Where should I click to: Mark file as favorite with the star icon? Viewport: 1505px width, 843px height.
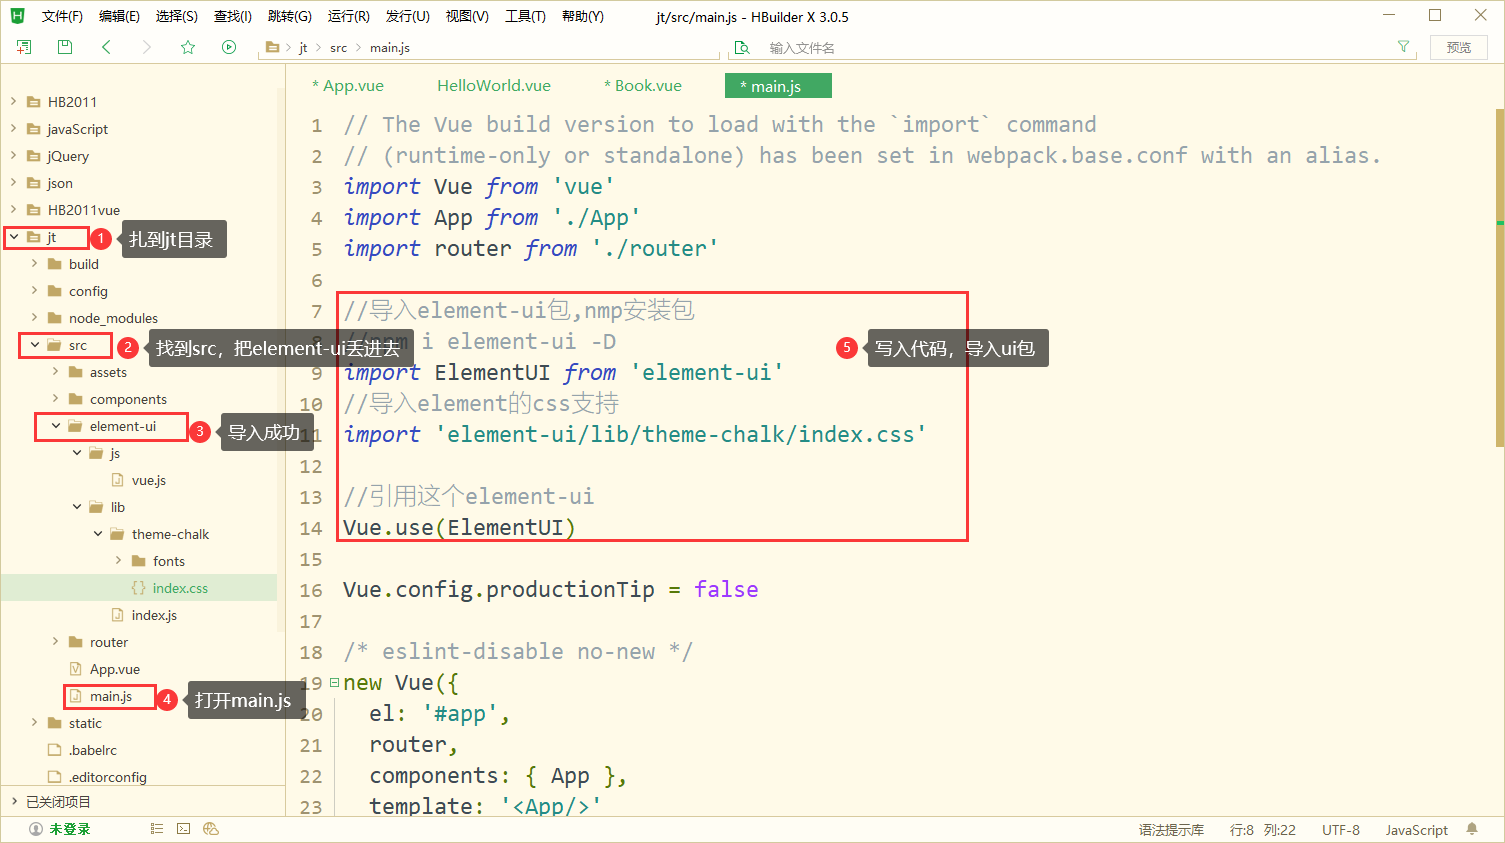pyautogui.click(x=187, y=46)
